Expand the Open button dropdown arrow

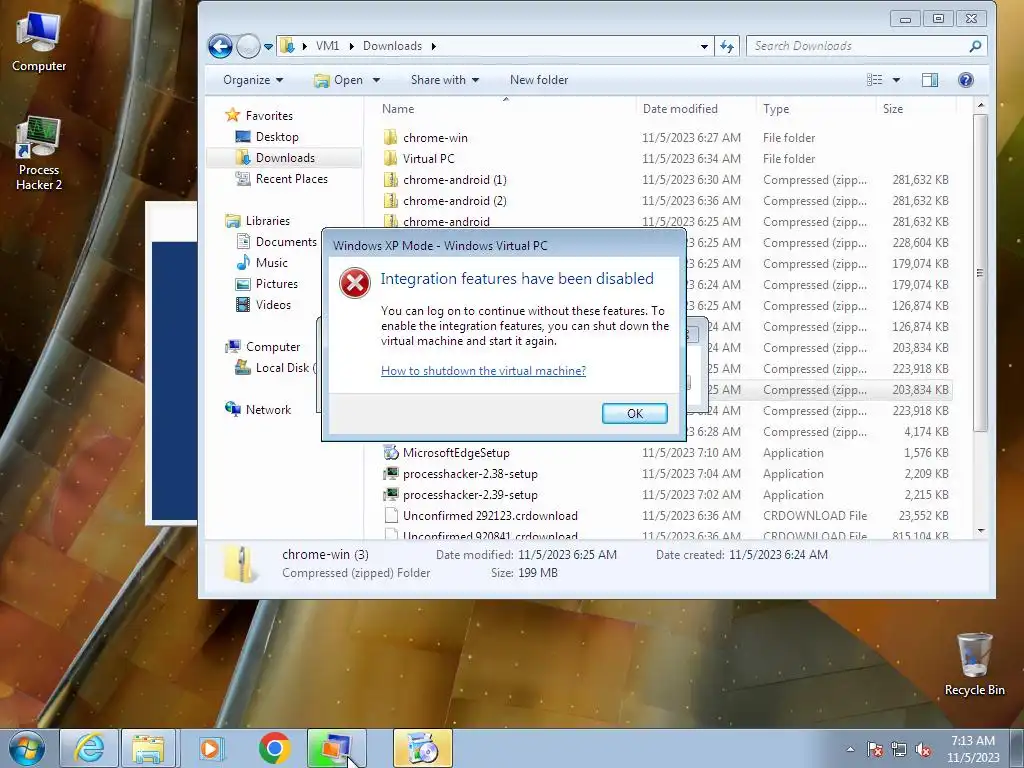[x=376, y=80]
